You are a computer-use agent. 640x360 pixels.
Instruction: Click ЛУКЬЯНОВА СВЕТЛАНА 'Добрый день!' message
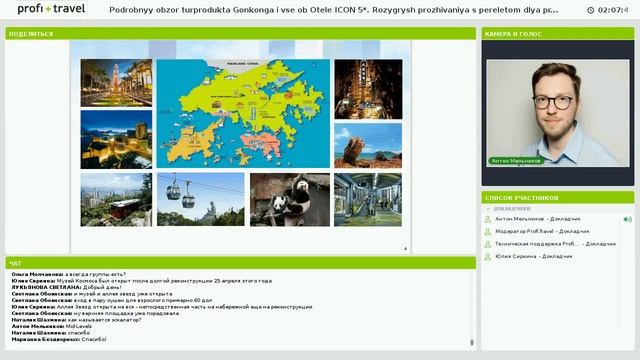(x=67, y=287)
